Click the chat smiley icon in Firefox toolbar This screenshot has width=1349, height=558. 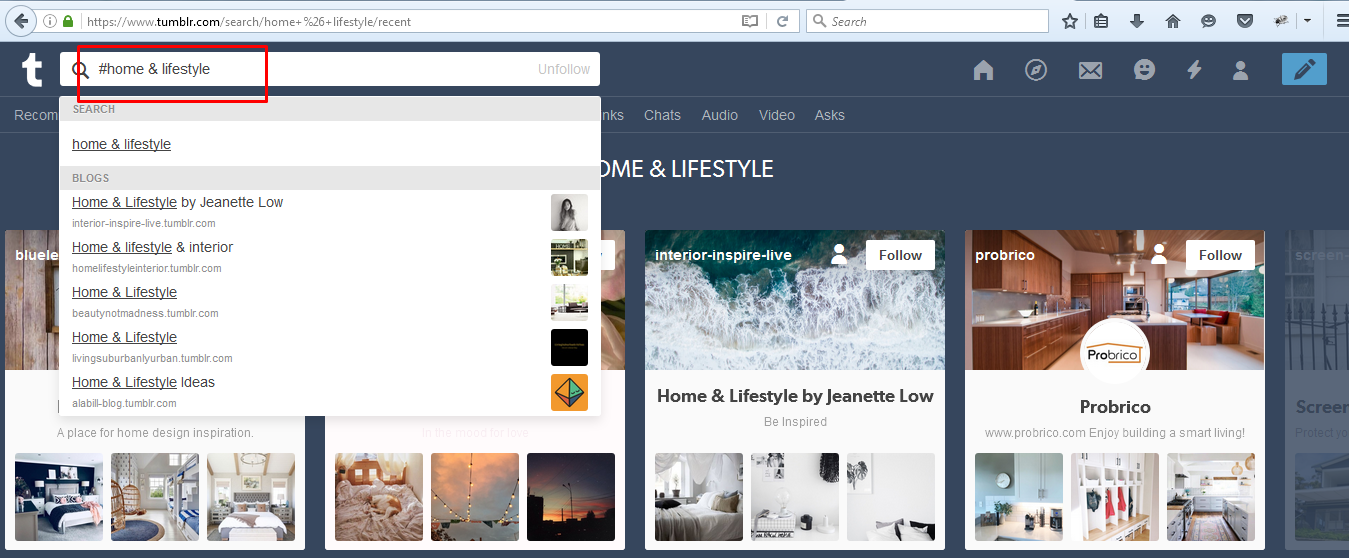(1209, 21)
